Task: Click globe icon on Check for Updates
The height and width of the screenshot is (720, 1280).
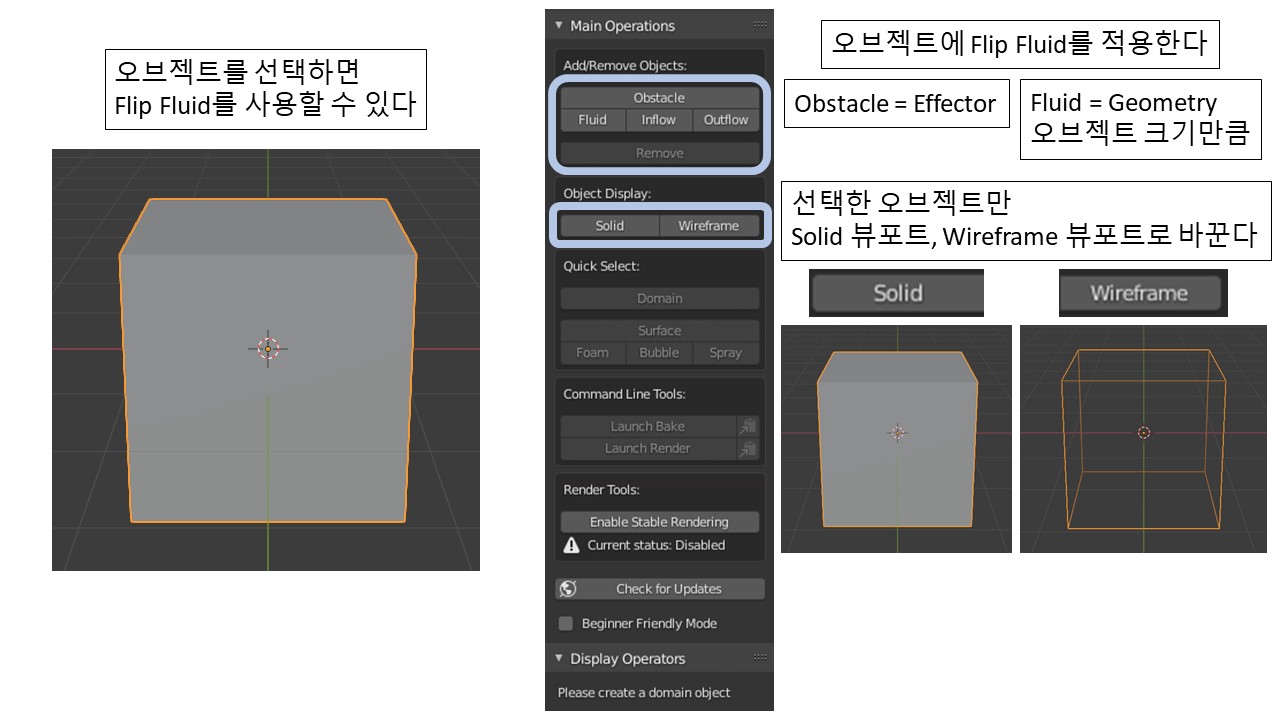Action: [x=568, y=589]
